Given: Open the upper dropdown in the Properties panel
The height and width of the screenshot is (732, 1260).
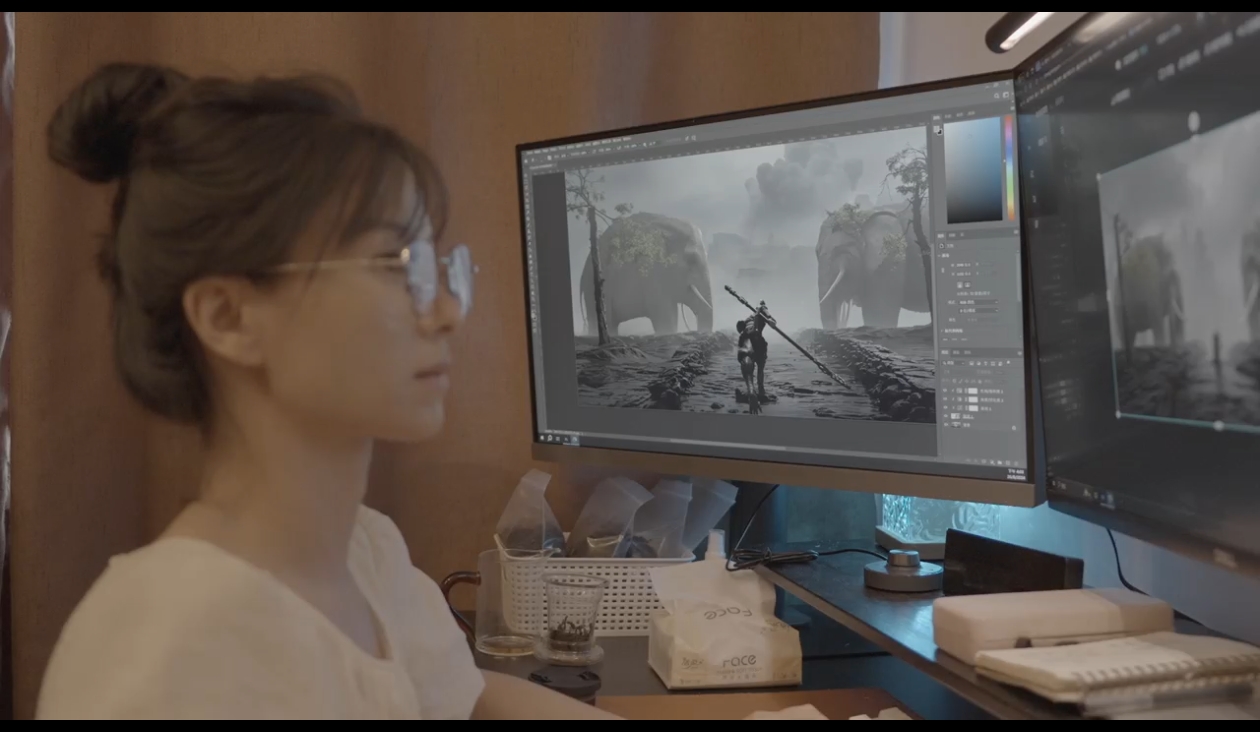Looking at the screenshot, I should pyautogui.click(x=978, y=302).
